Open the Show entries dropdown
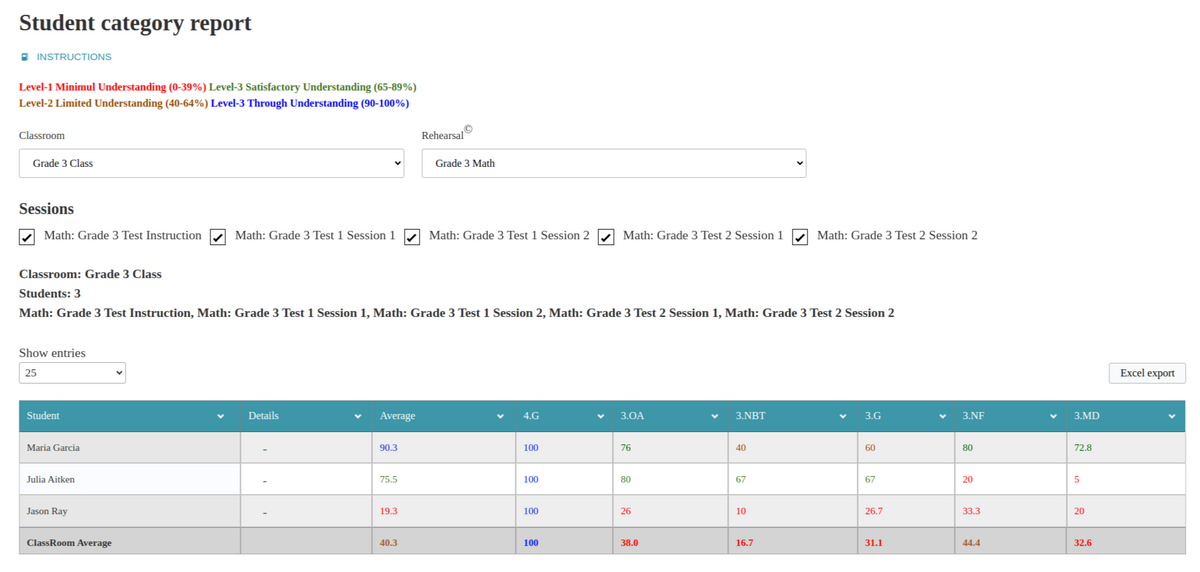1200x572 pixels. 72,373
